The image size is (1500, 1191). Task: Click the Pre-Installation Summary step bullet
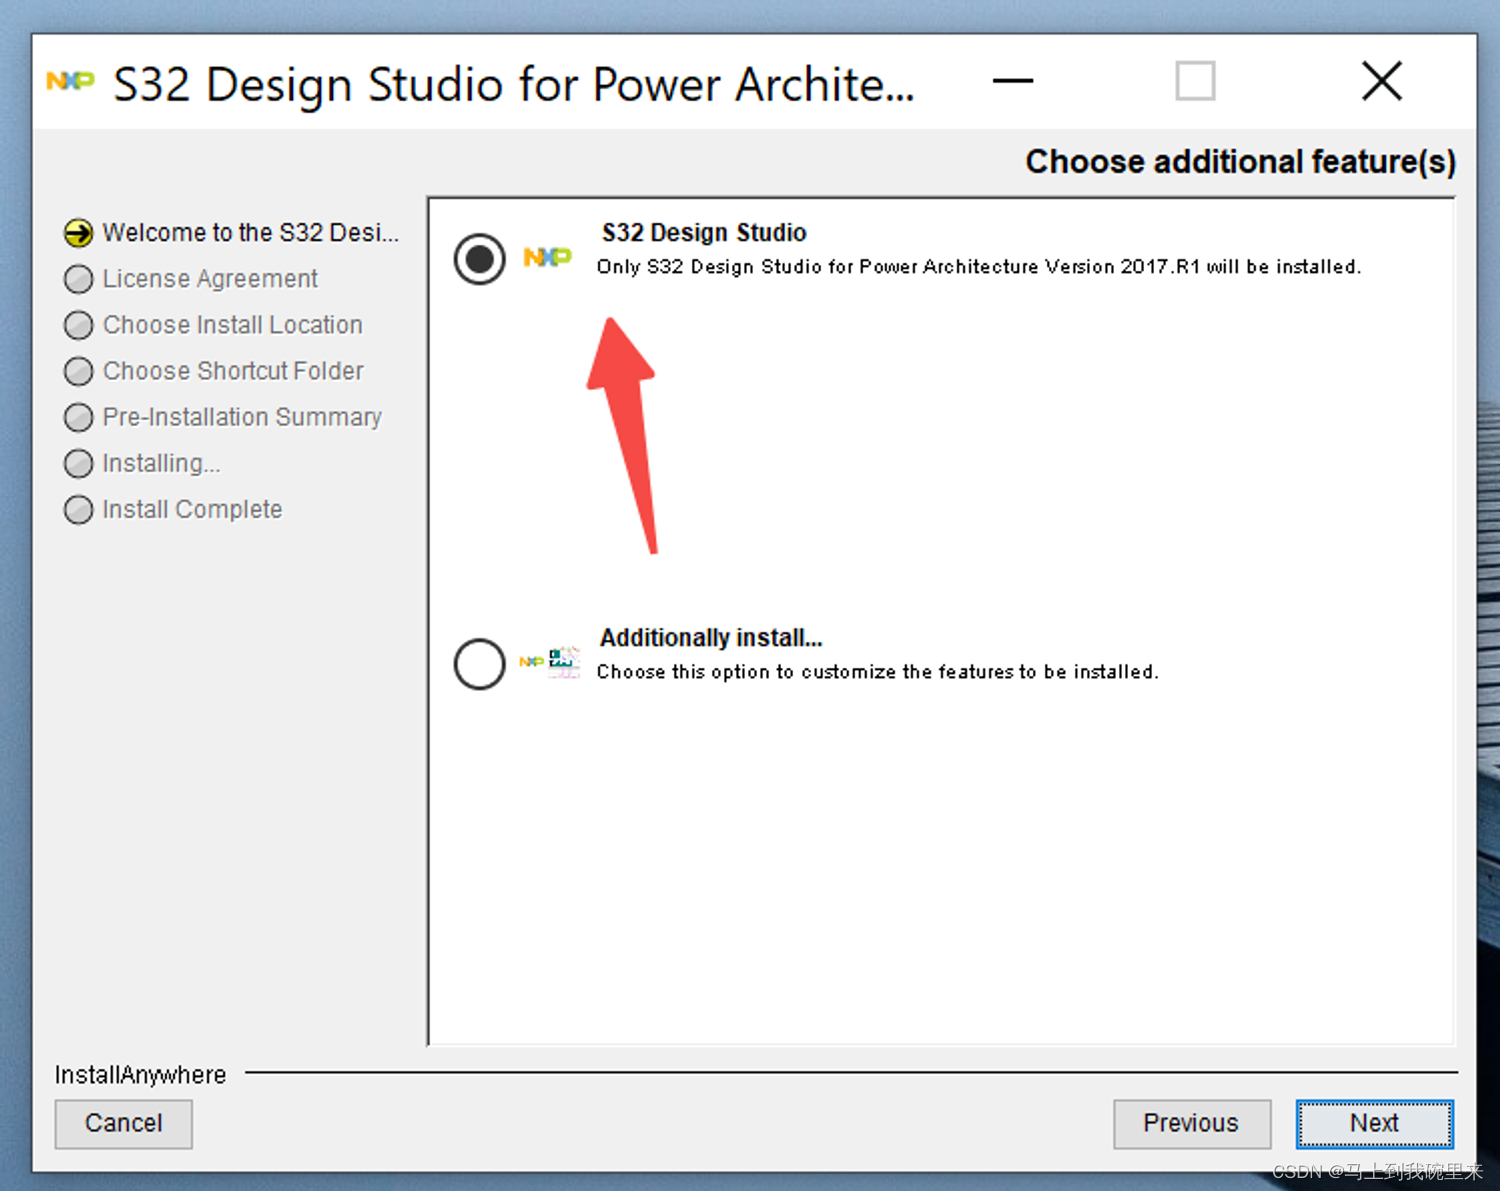click(79, 417)
